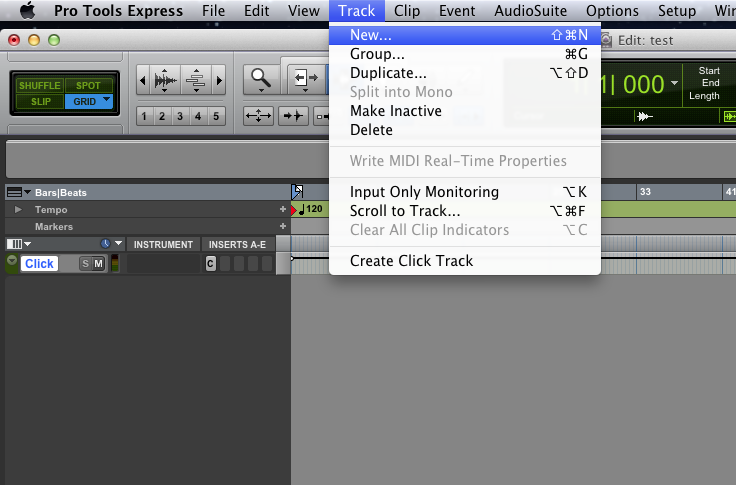Mute the Click track
Image resolution: width=736 pixels, height=485 pixels.
[98, 263]
